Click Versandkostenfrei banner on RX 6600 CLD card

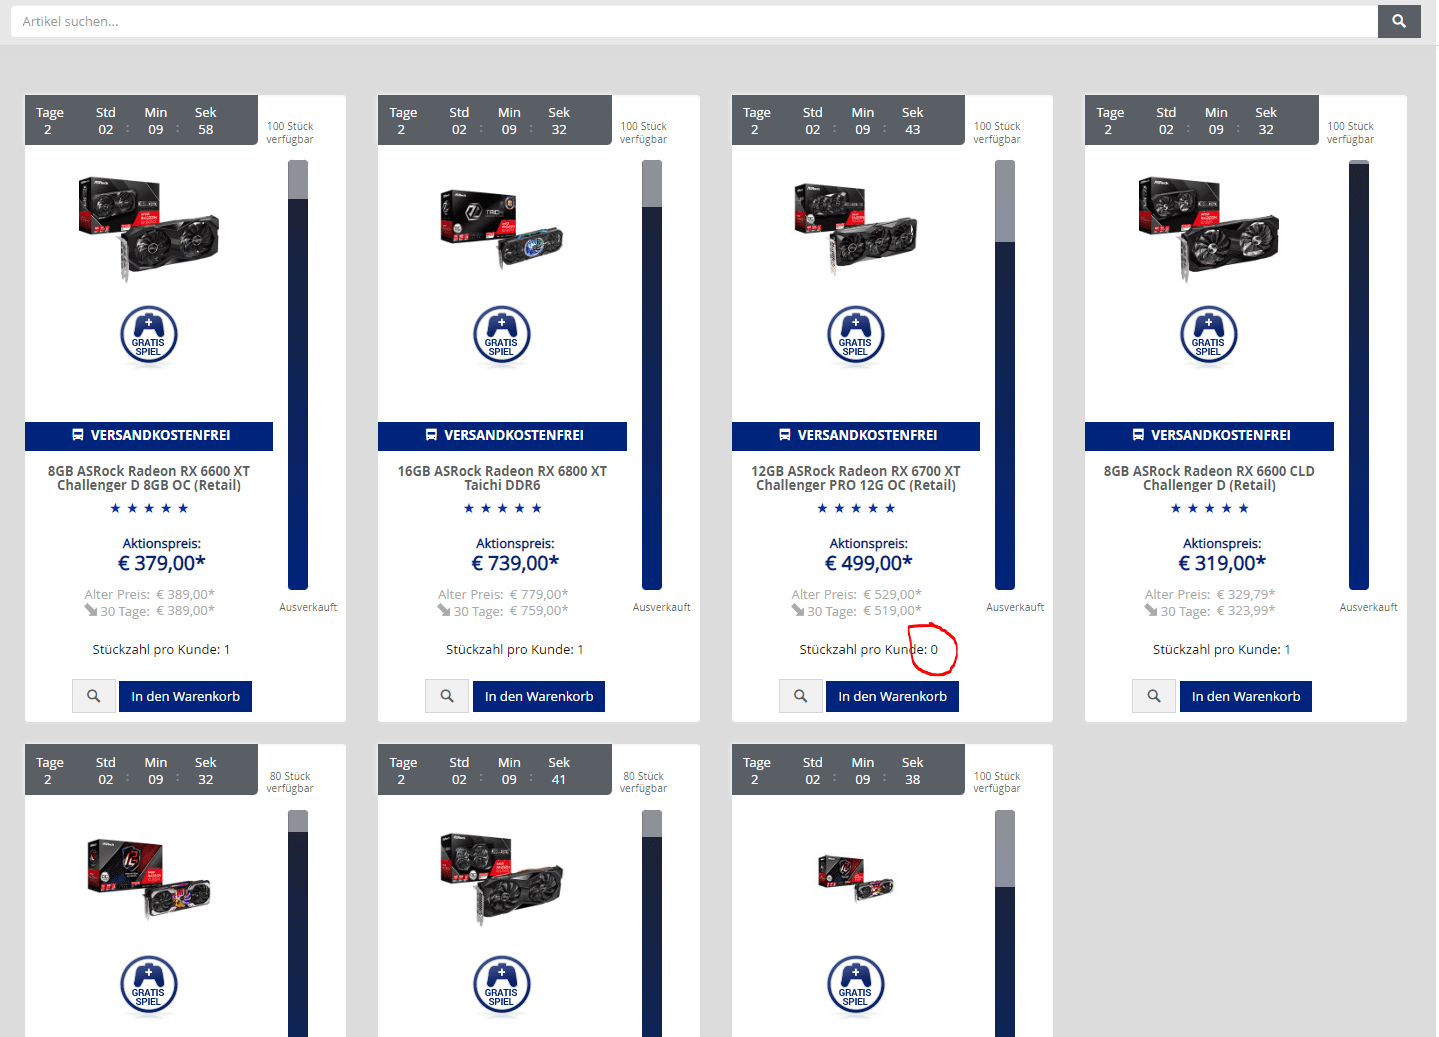pyautogui.click(x=1209, y=436)
